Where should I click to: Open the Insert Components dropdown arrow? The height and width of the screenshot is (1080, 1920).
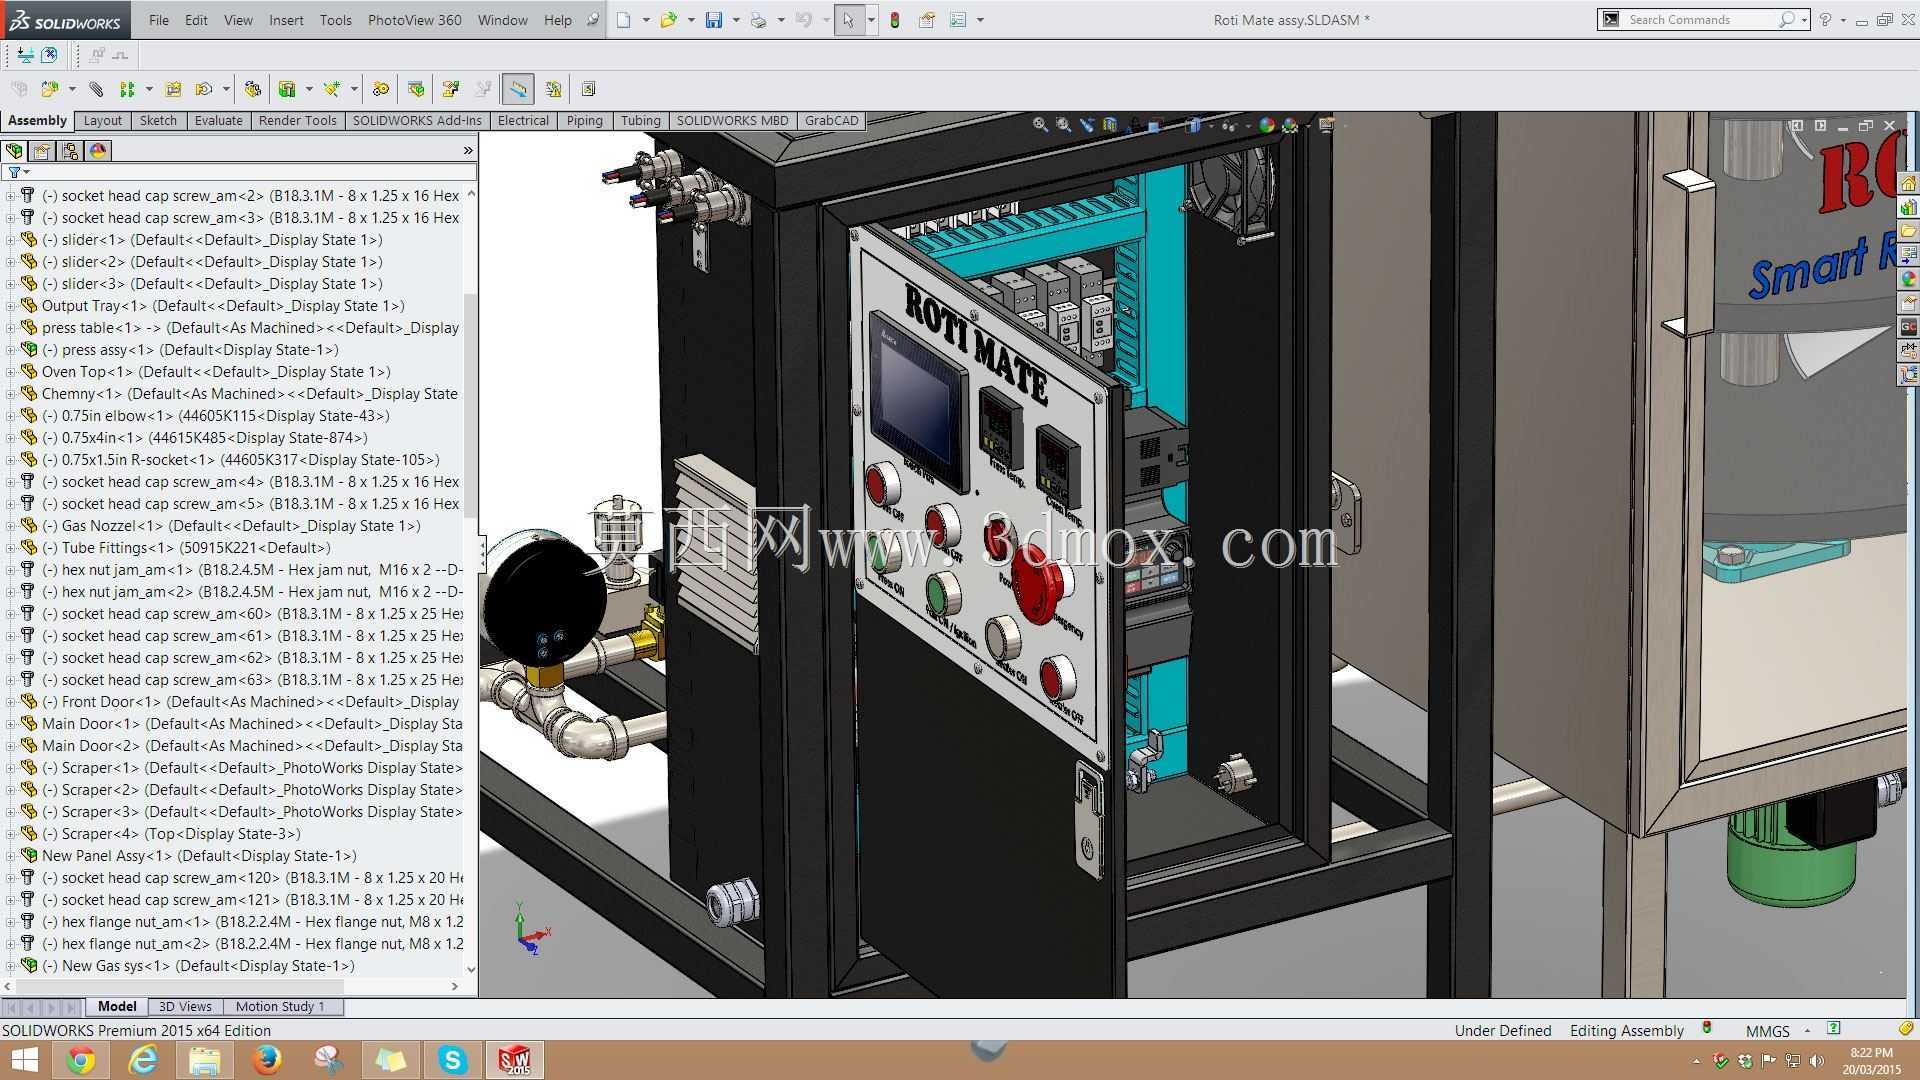[71, 89]
